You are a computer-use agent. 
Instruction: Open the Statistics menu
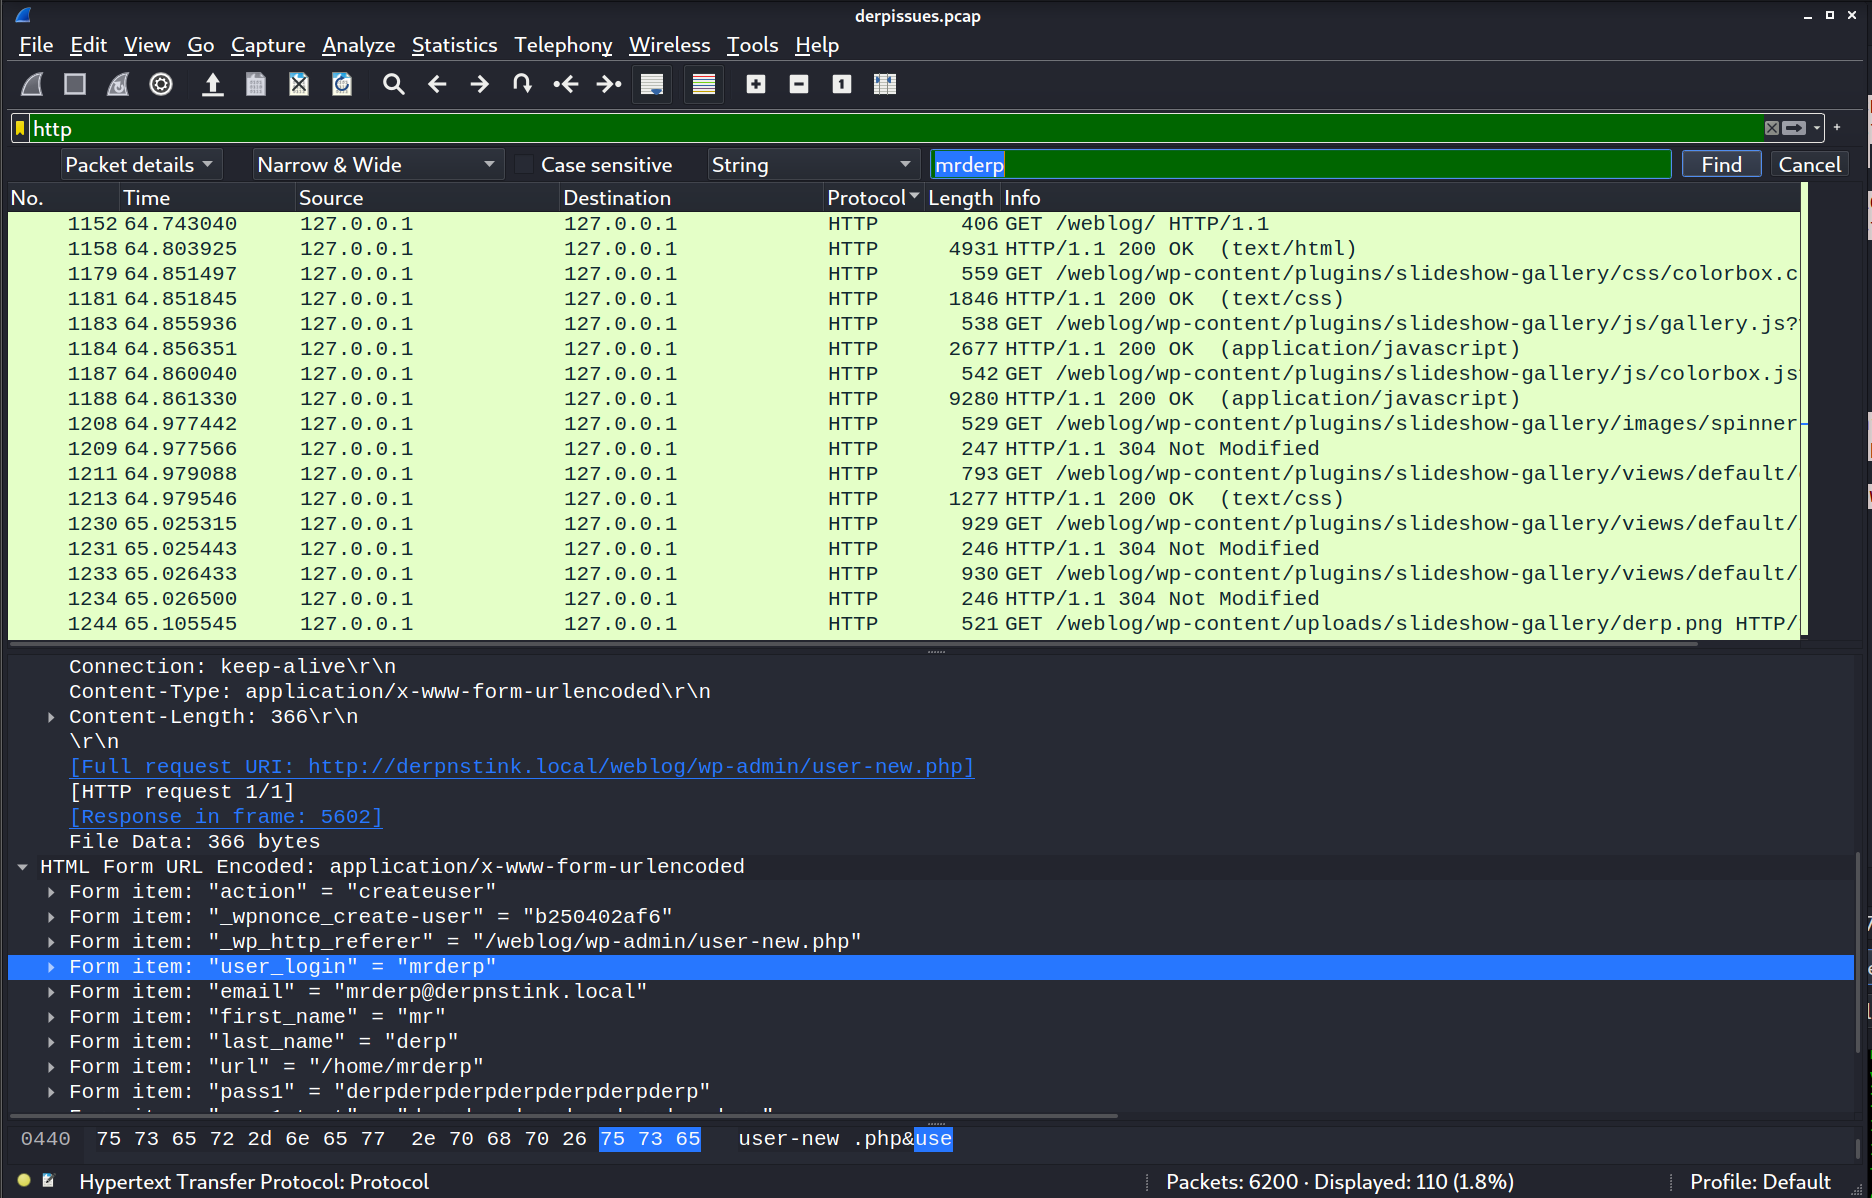[x=454, y=45]
